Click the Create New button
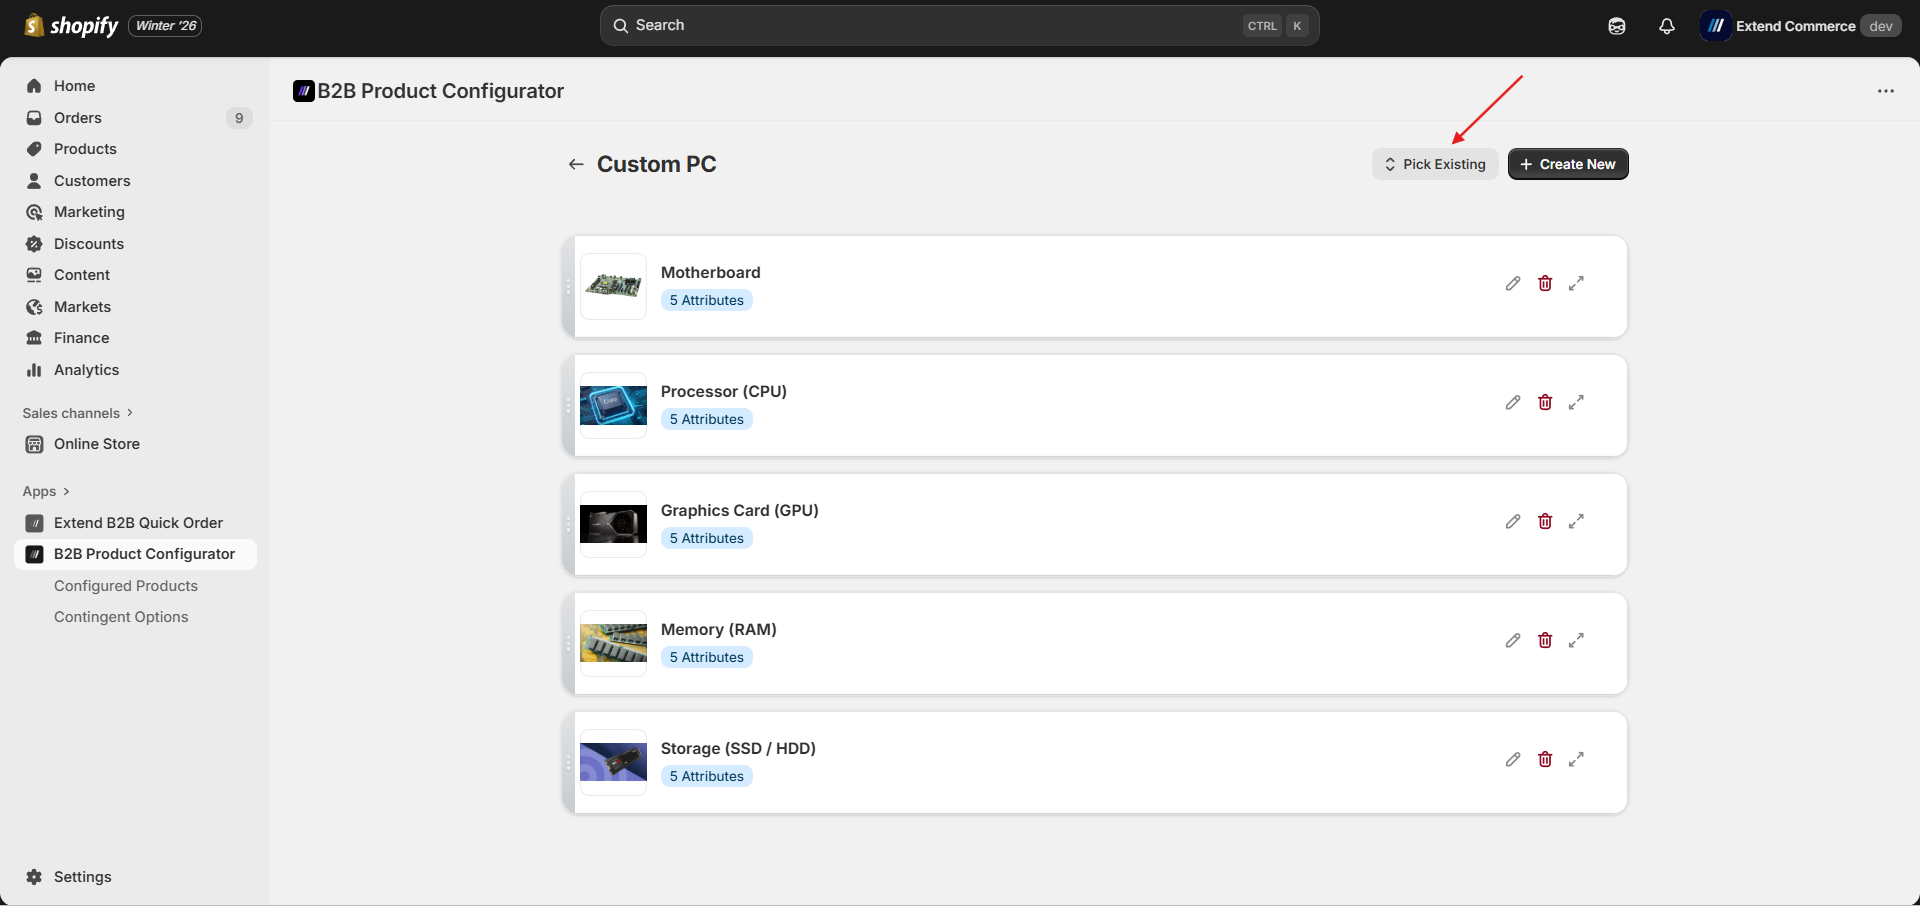Viewport: 1920px width, 906px height. pyautogui.click(x=1568, y=164)
